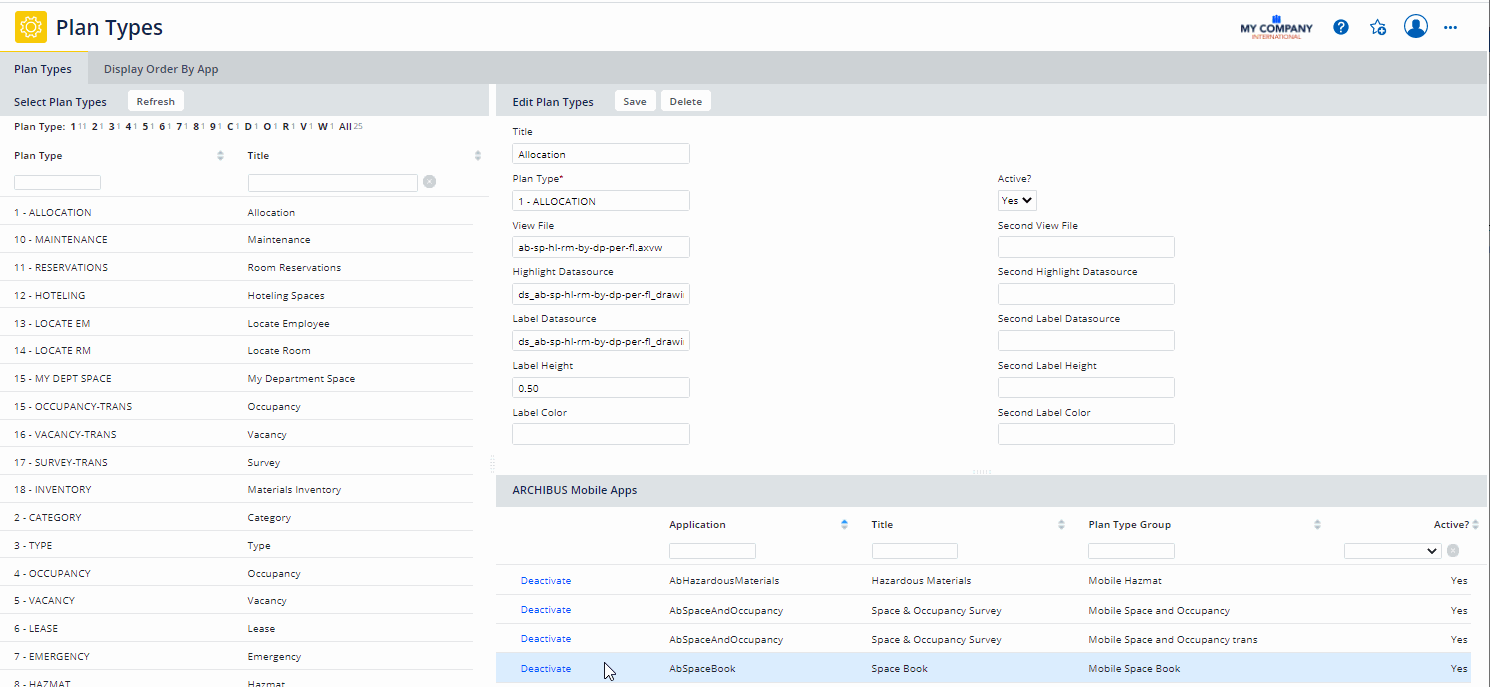Click the add to favorites star icon
This screenshot has height=687, width=1490.
click(1378, 27)
